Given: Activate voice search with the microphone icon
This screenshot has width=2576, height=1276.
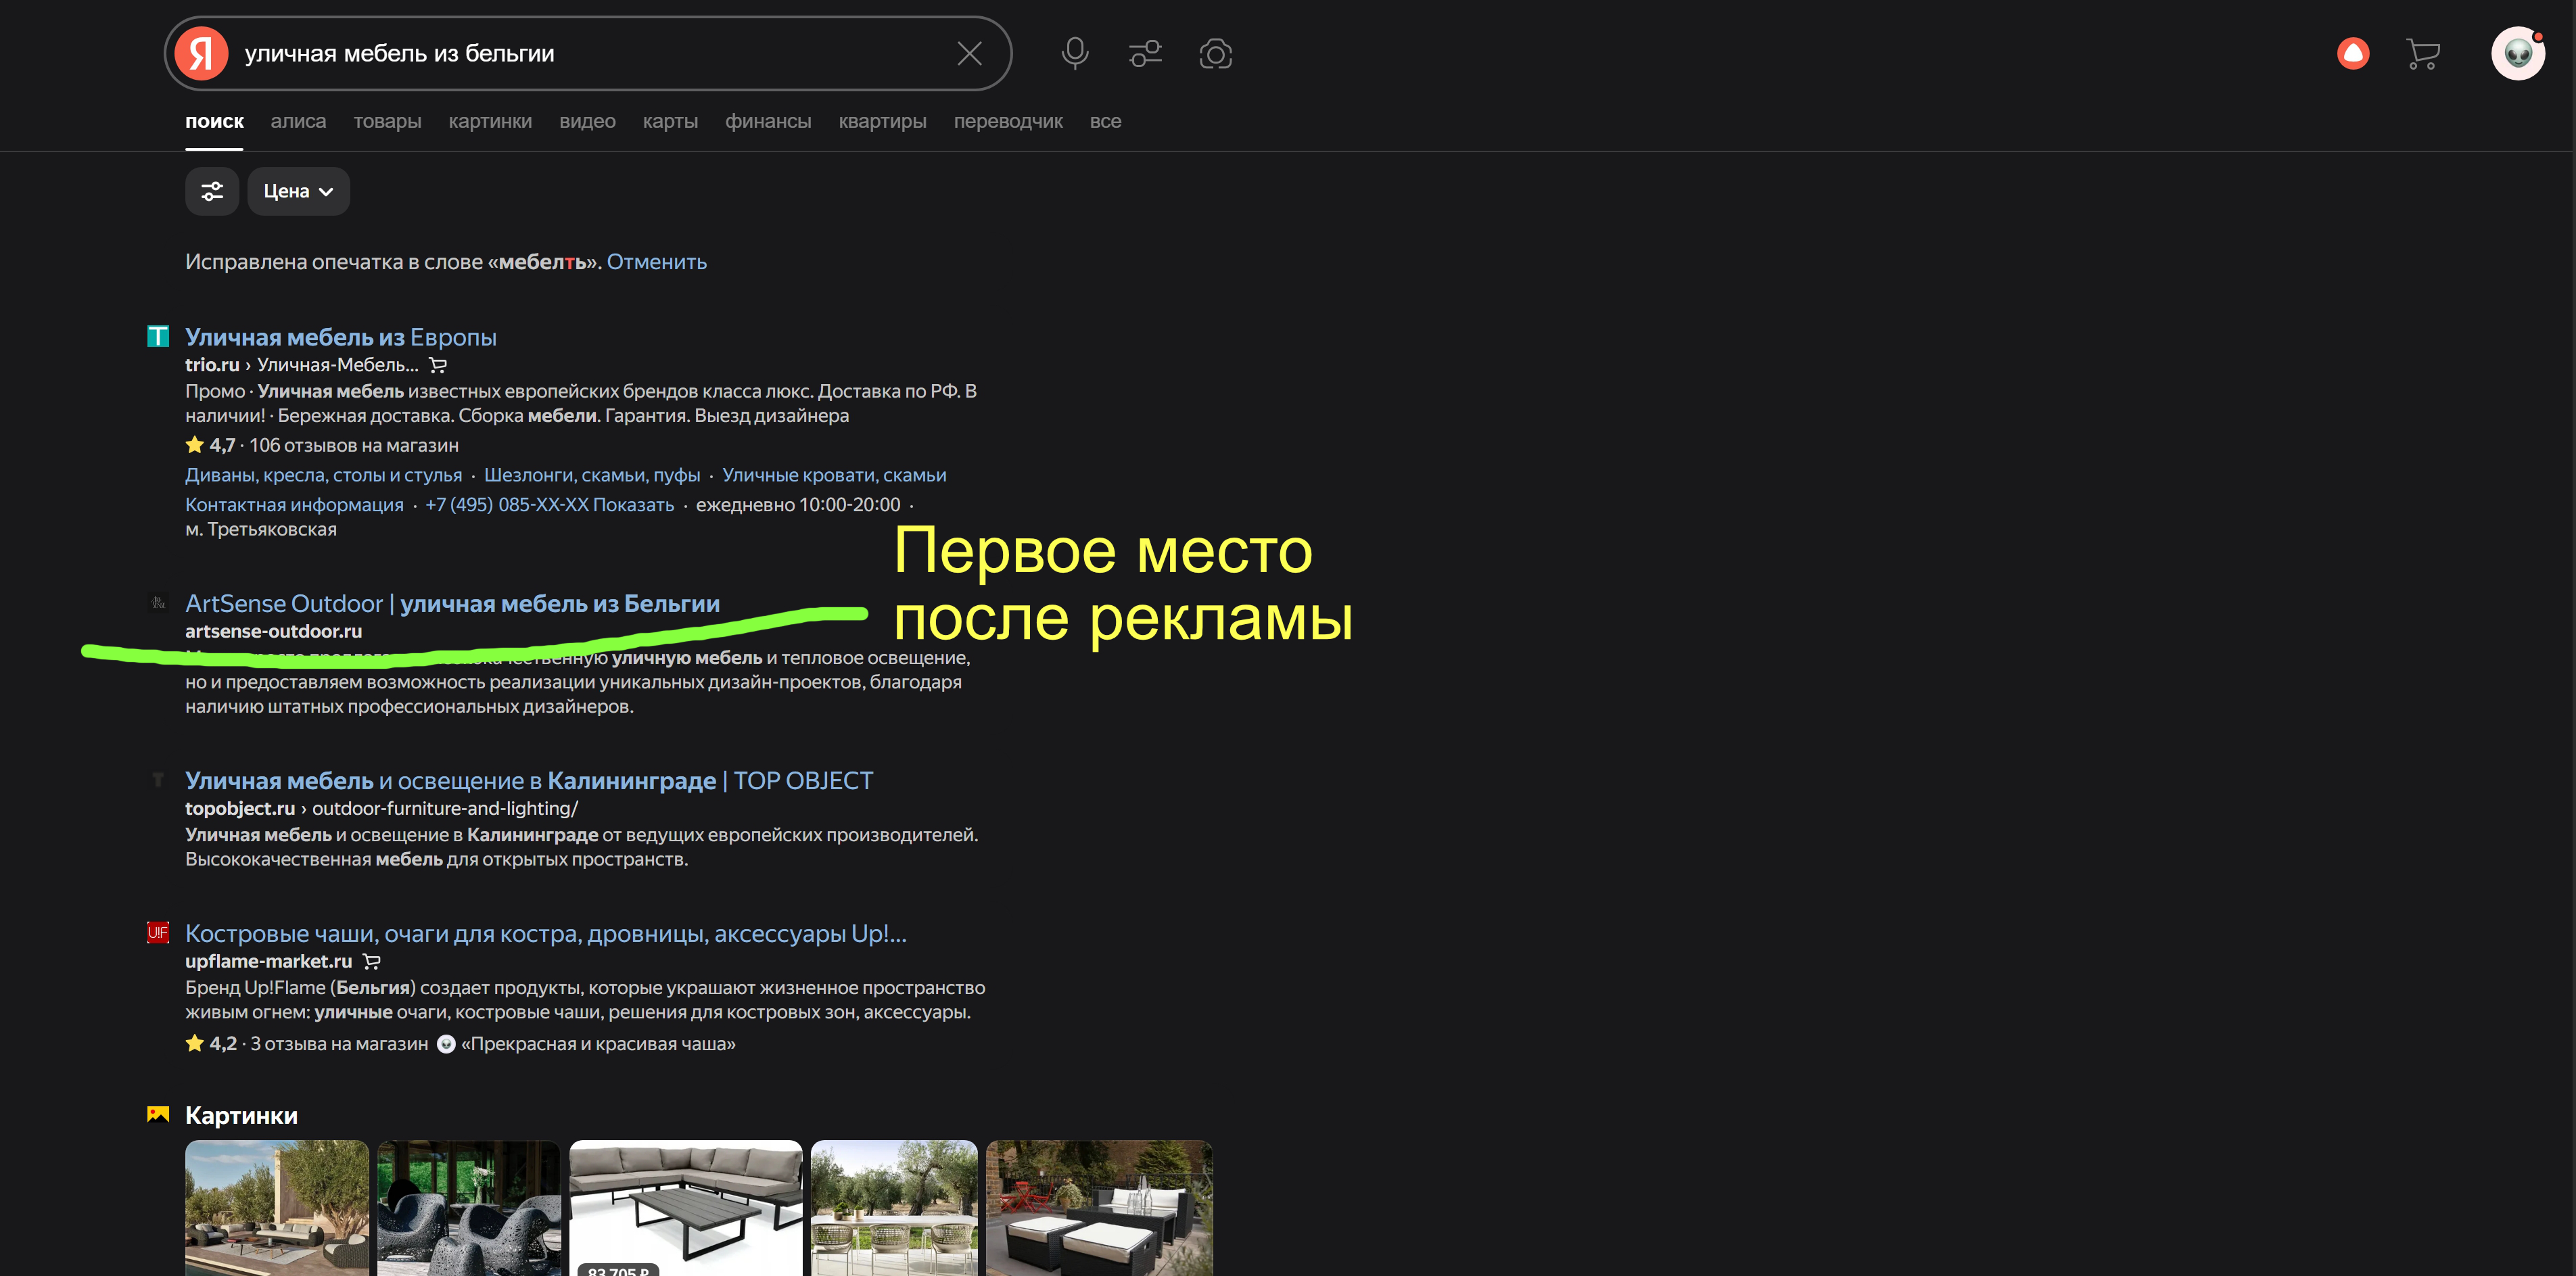Looking at the screenshot, I should (1075, 53).
